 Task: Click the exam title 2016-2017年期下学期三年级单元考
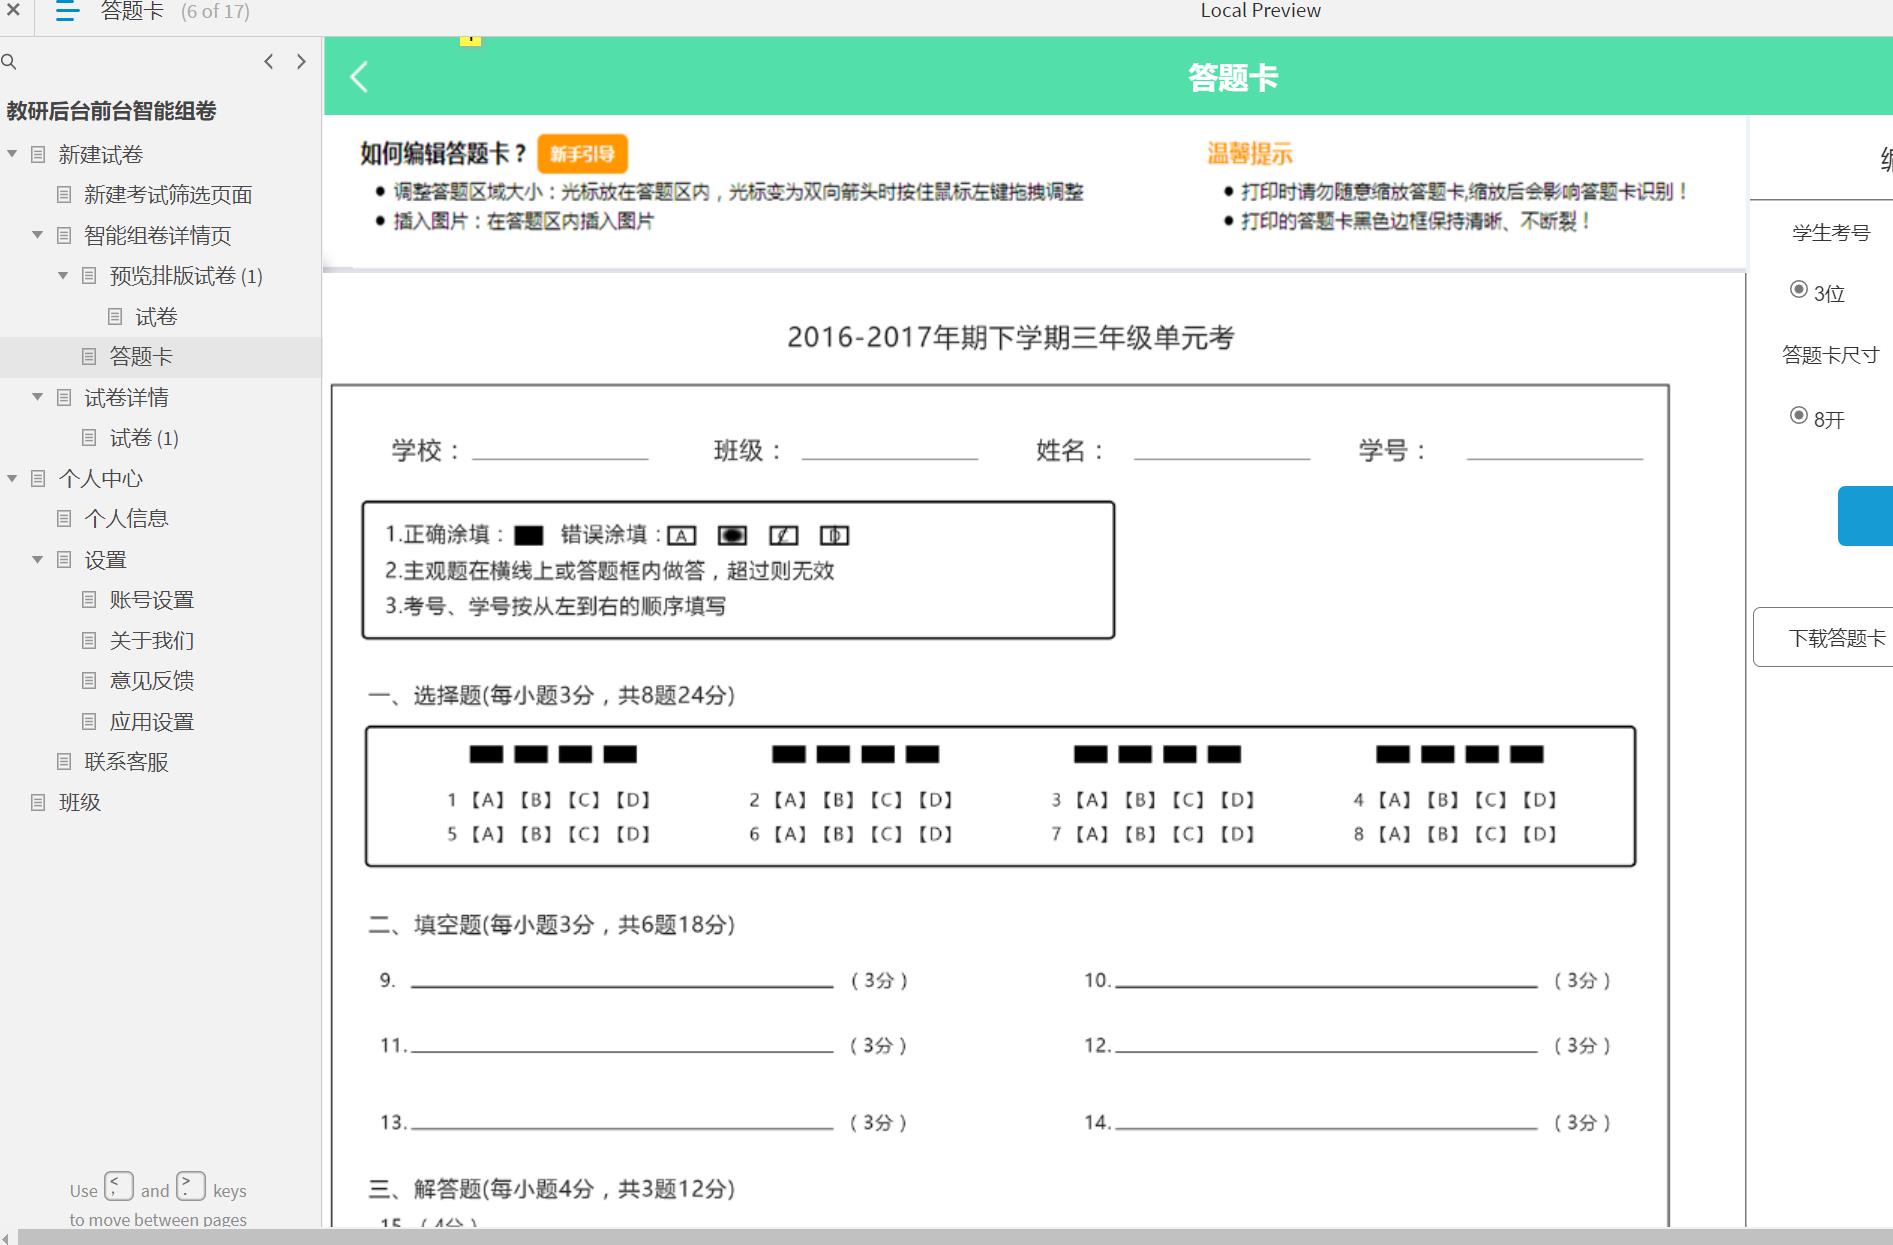1010,338
